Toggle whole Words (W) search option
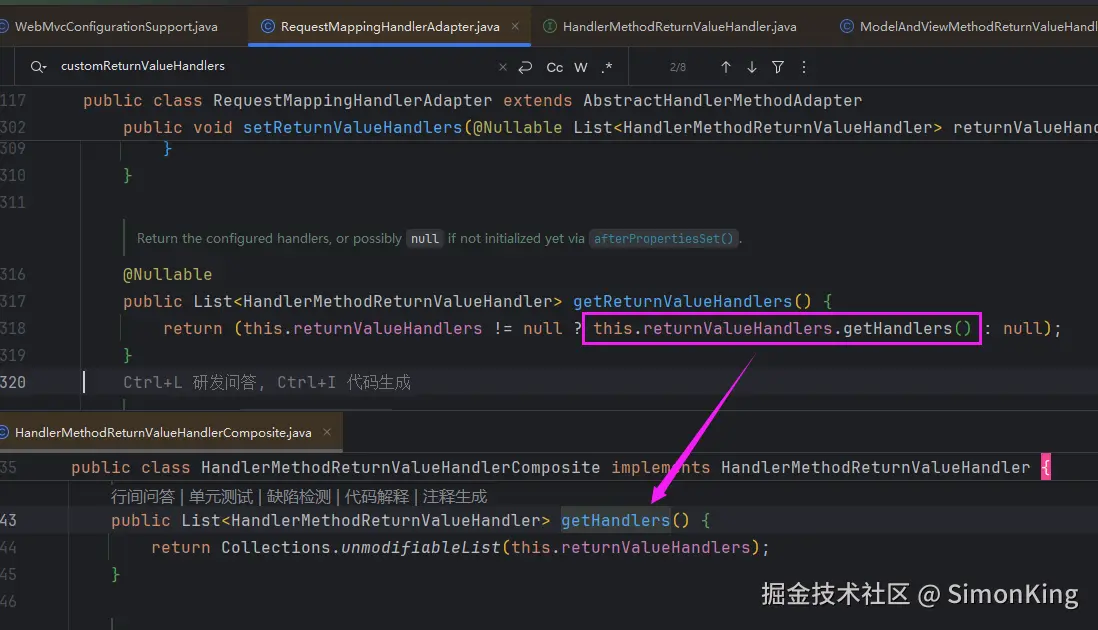This screenshot has height=630, width=1098. pyautogui.click(x=581, y=67)
